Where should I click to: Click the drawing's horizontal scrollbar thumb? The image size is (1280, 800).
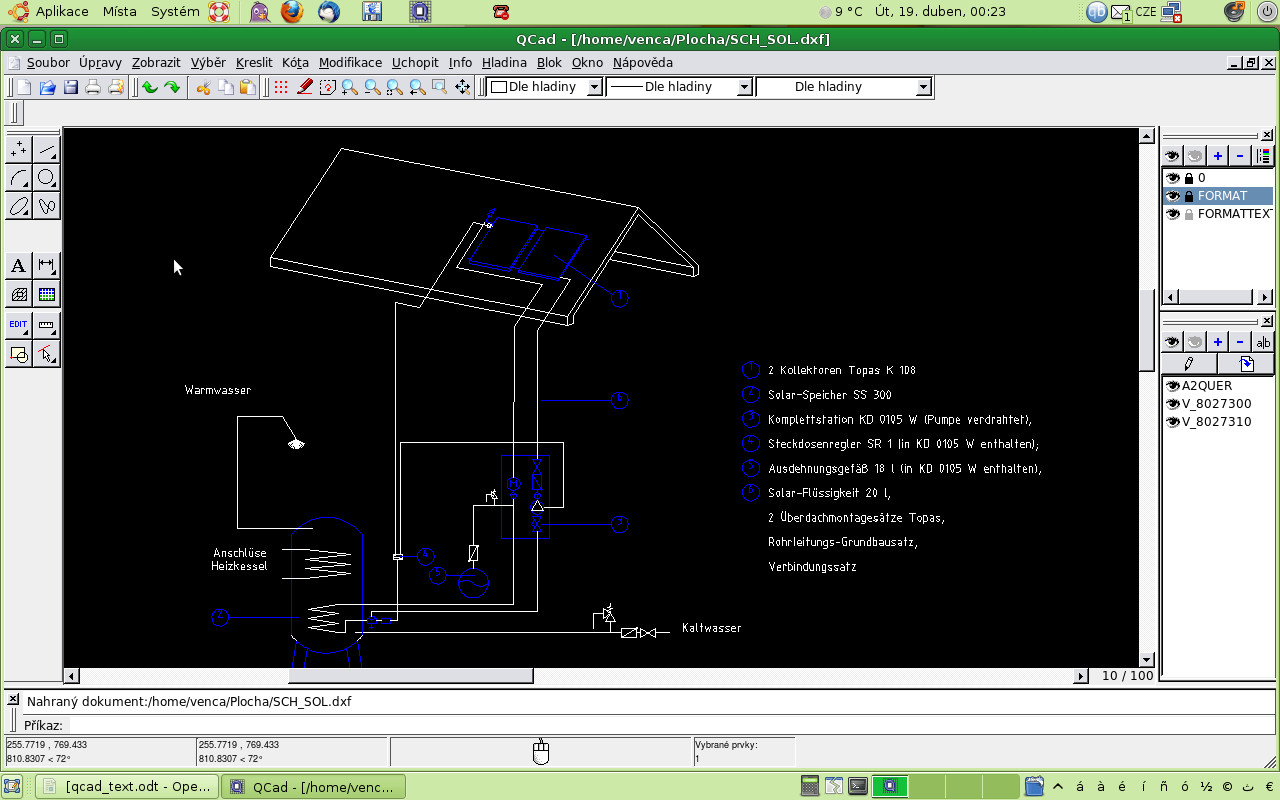tap(411, 677)
